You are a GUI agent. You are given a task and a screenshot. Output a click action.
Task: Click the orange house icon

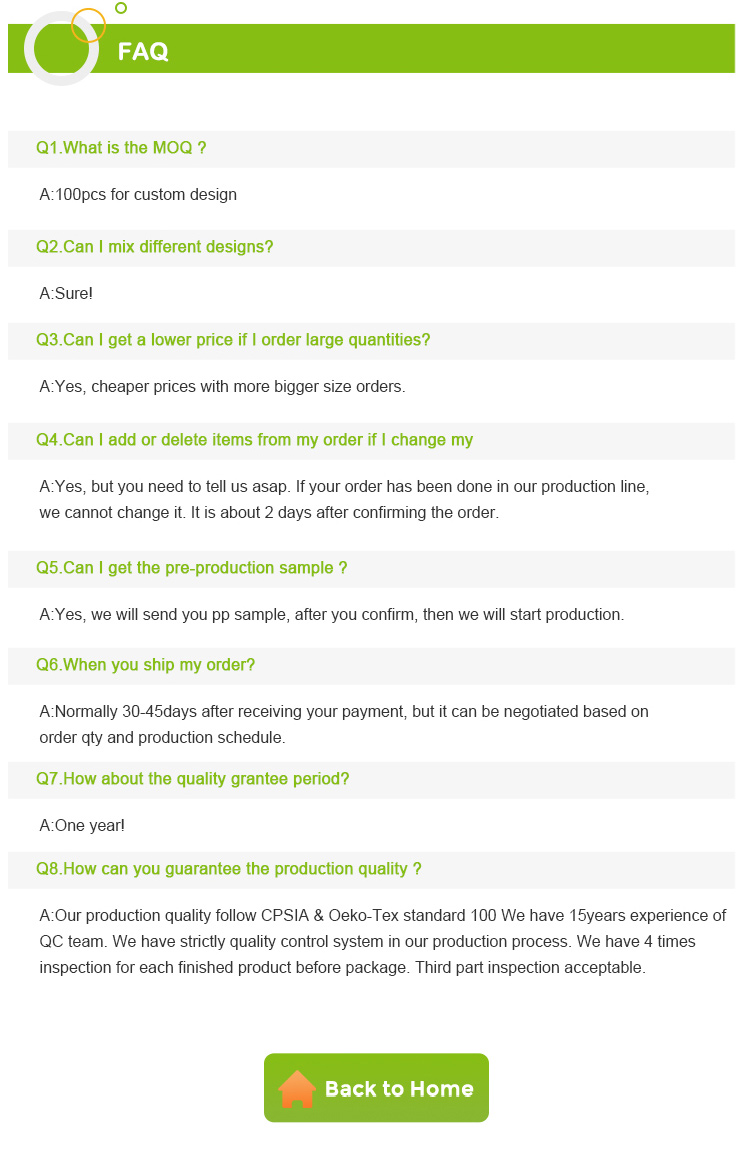[297, 1088]
